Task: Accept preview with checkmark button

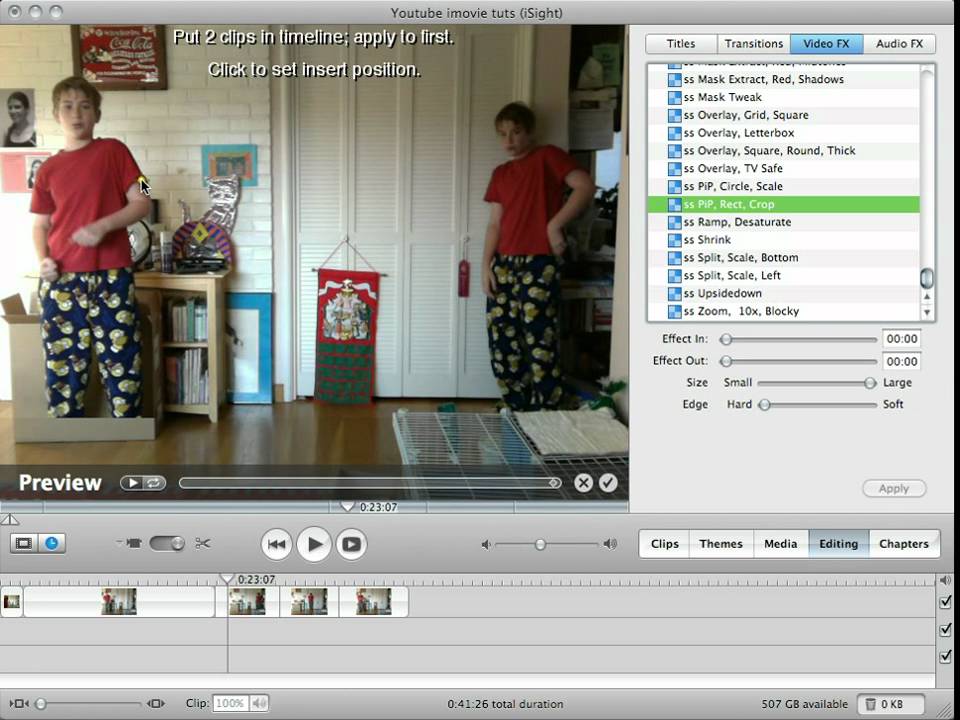Action: pos(608,483)
